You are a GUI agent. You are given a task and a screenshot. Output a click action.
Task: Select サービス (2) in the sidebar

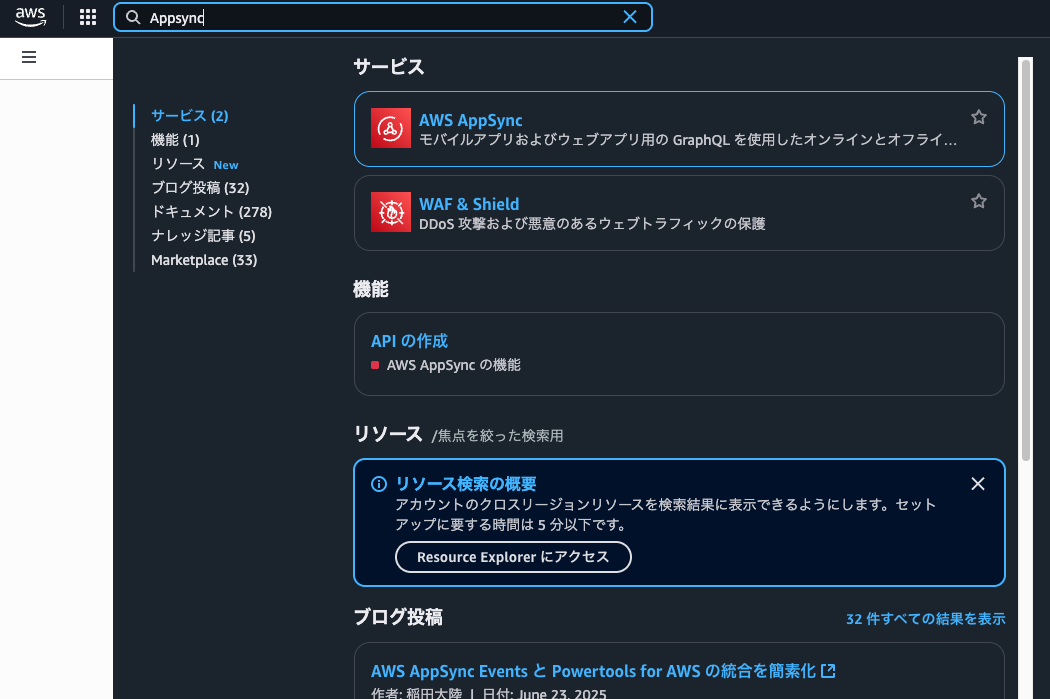pyautogui.click(x=189, y=115)
